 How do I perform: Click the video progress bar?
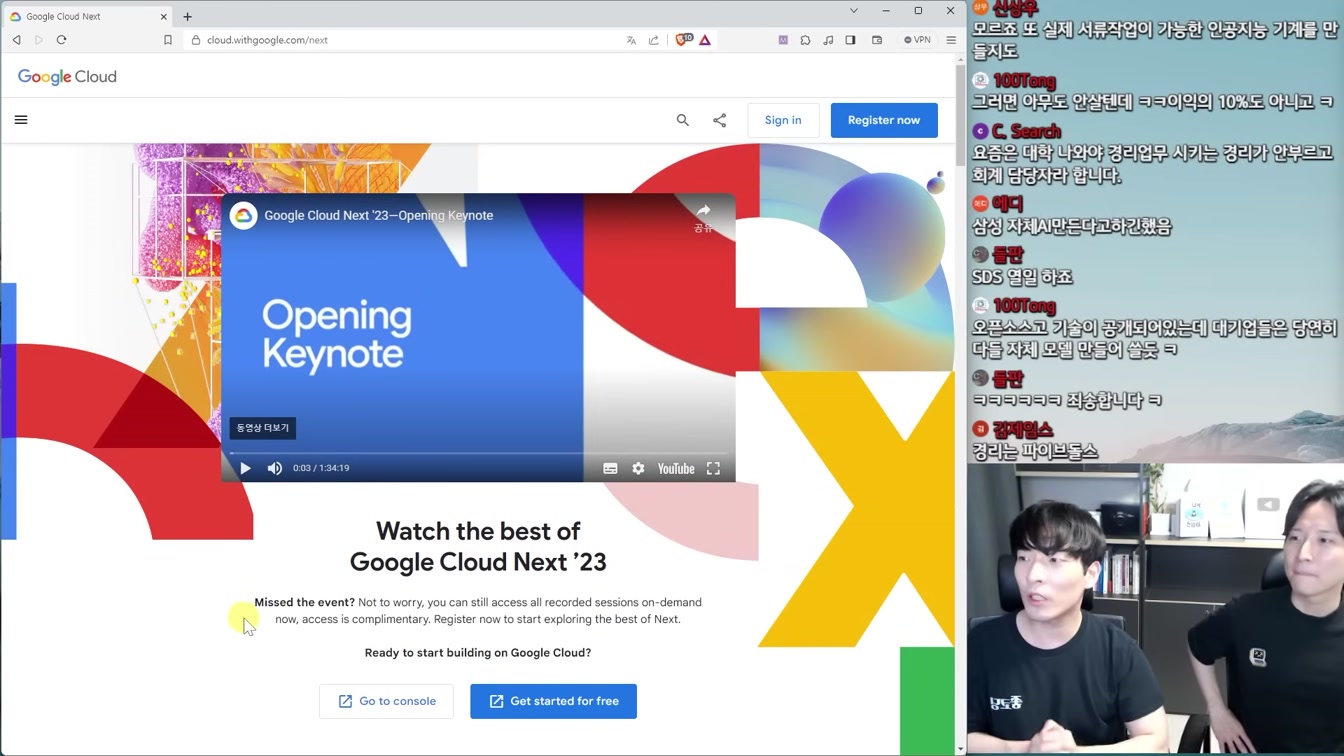(x=478, y=453)
